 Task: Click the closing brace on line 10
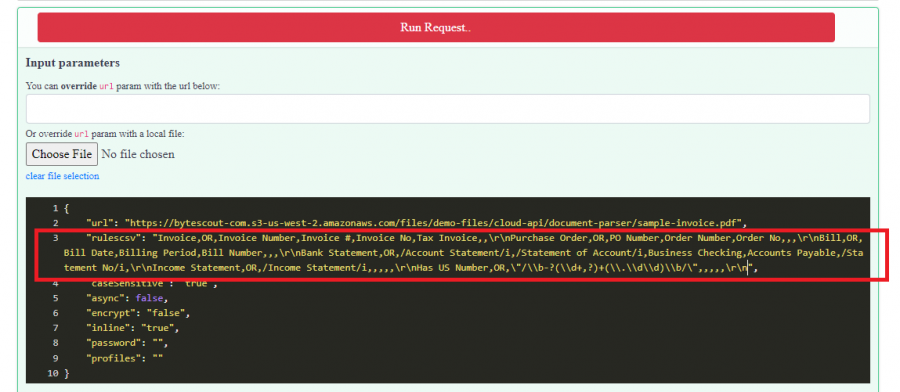click(x=67, y=373)
